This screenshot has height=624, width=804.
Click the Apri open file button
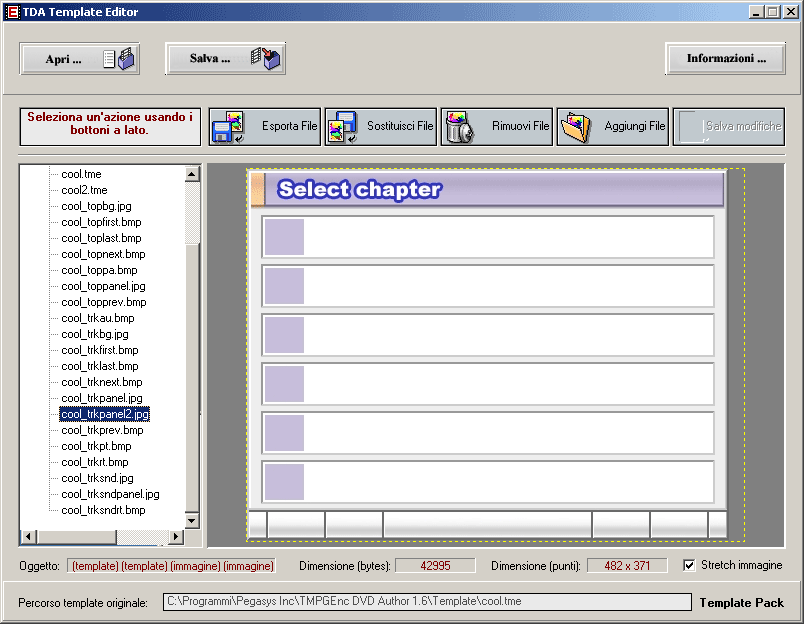pos(79,59)
